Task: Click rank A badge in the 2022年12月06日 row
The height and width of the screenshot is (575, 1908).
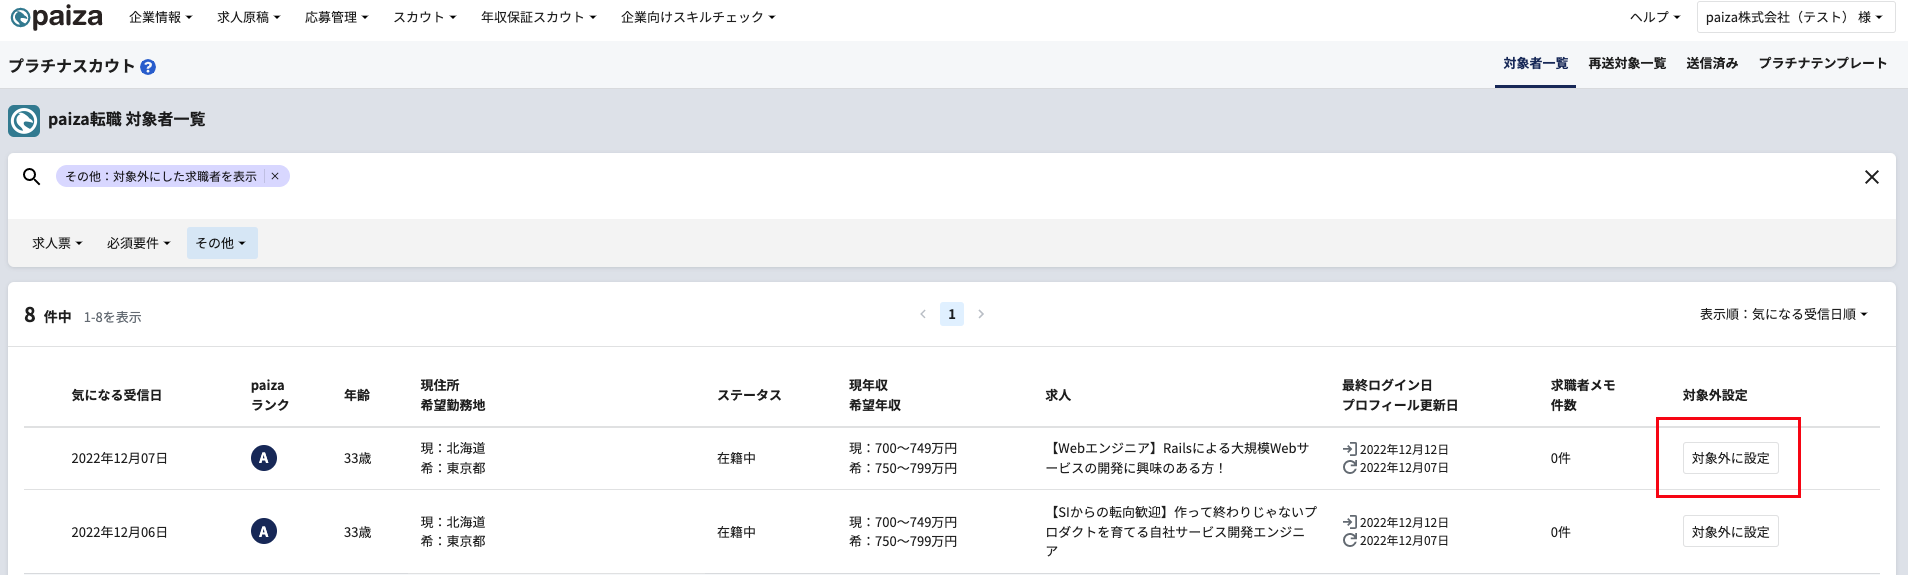Action: (264, 531)
